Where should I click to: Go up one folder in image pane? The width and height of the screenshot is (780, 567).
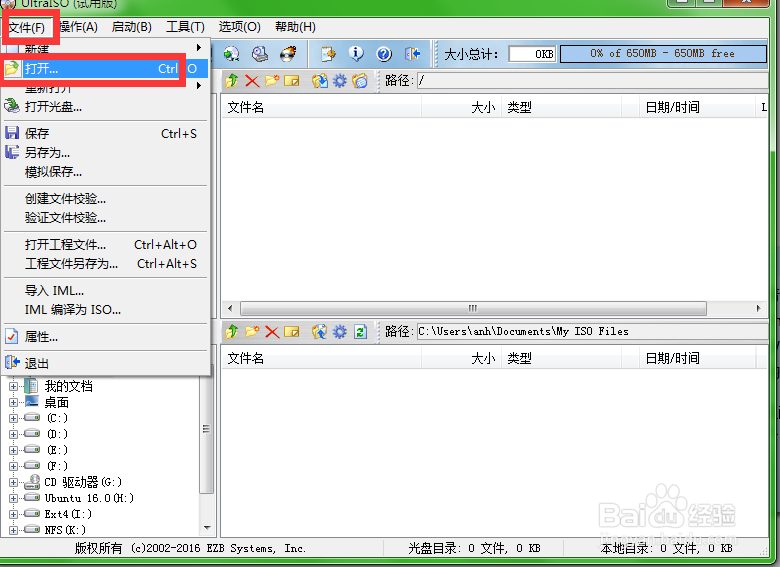pos(231,81)
